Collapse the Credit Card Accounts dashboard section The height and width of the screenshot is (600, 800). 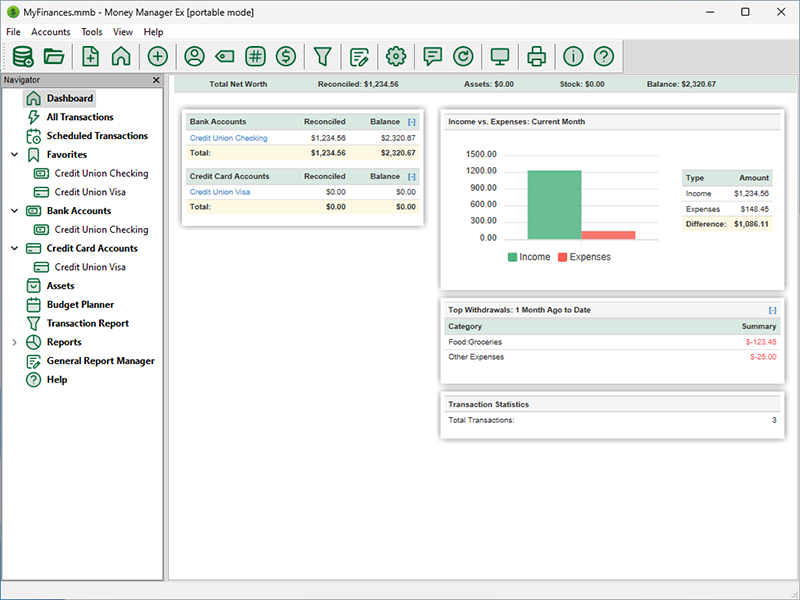[x=412, y=177]
